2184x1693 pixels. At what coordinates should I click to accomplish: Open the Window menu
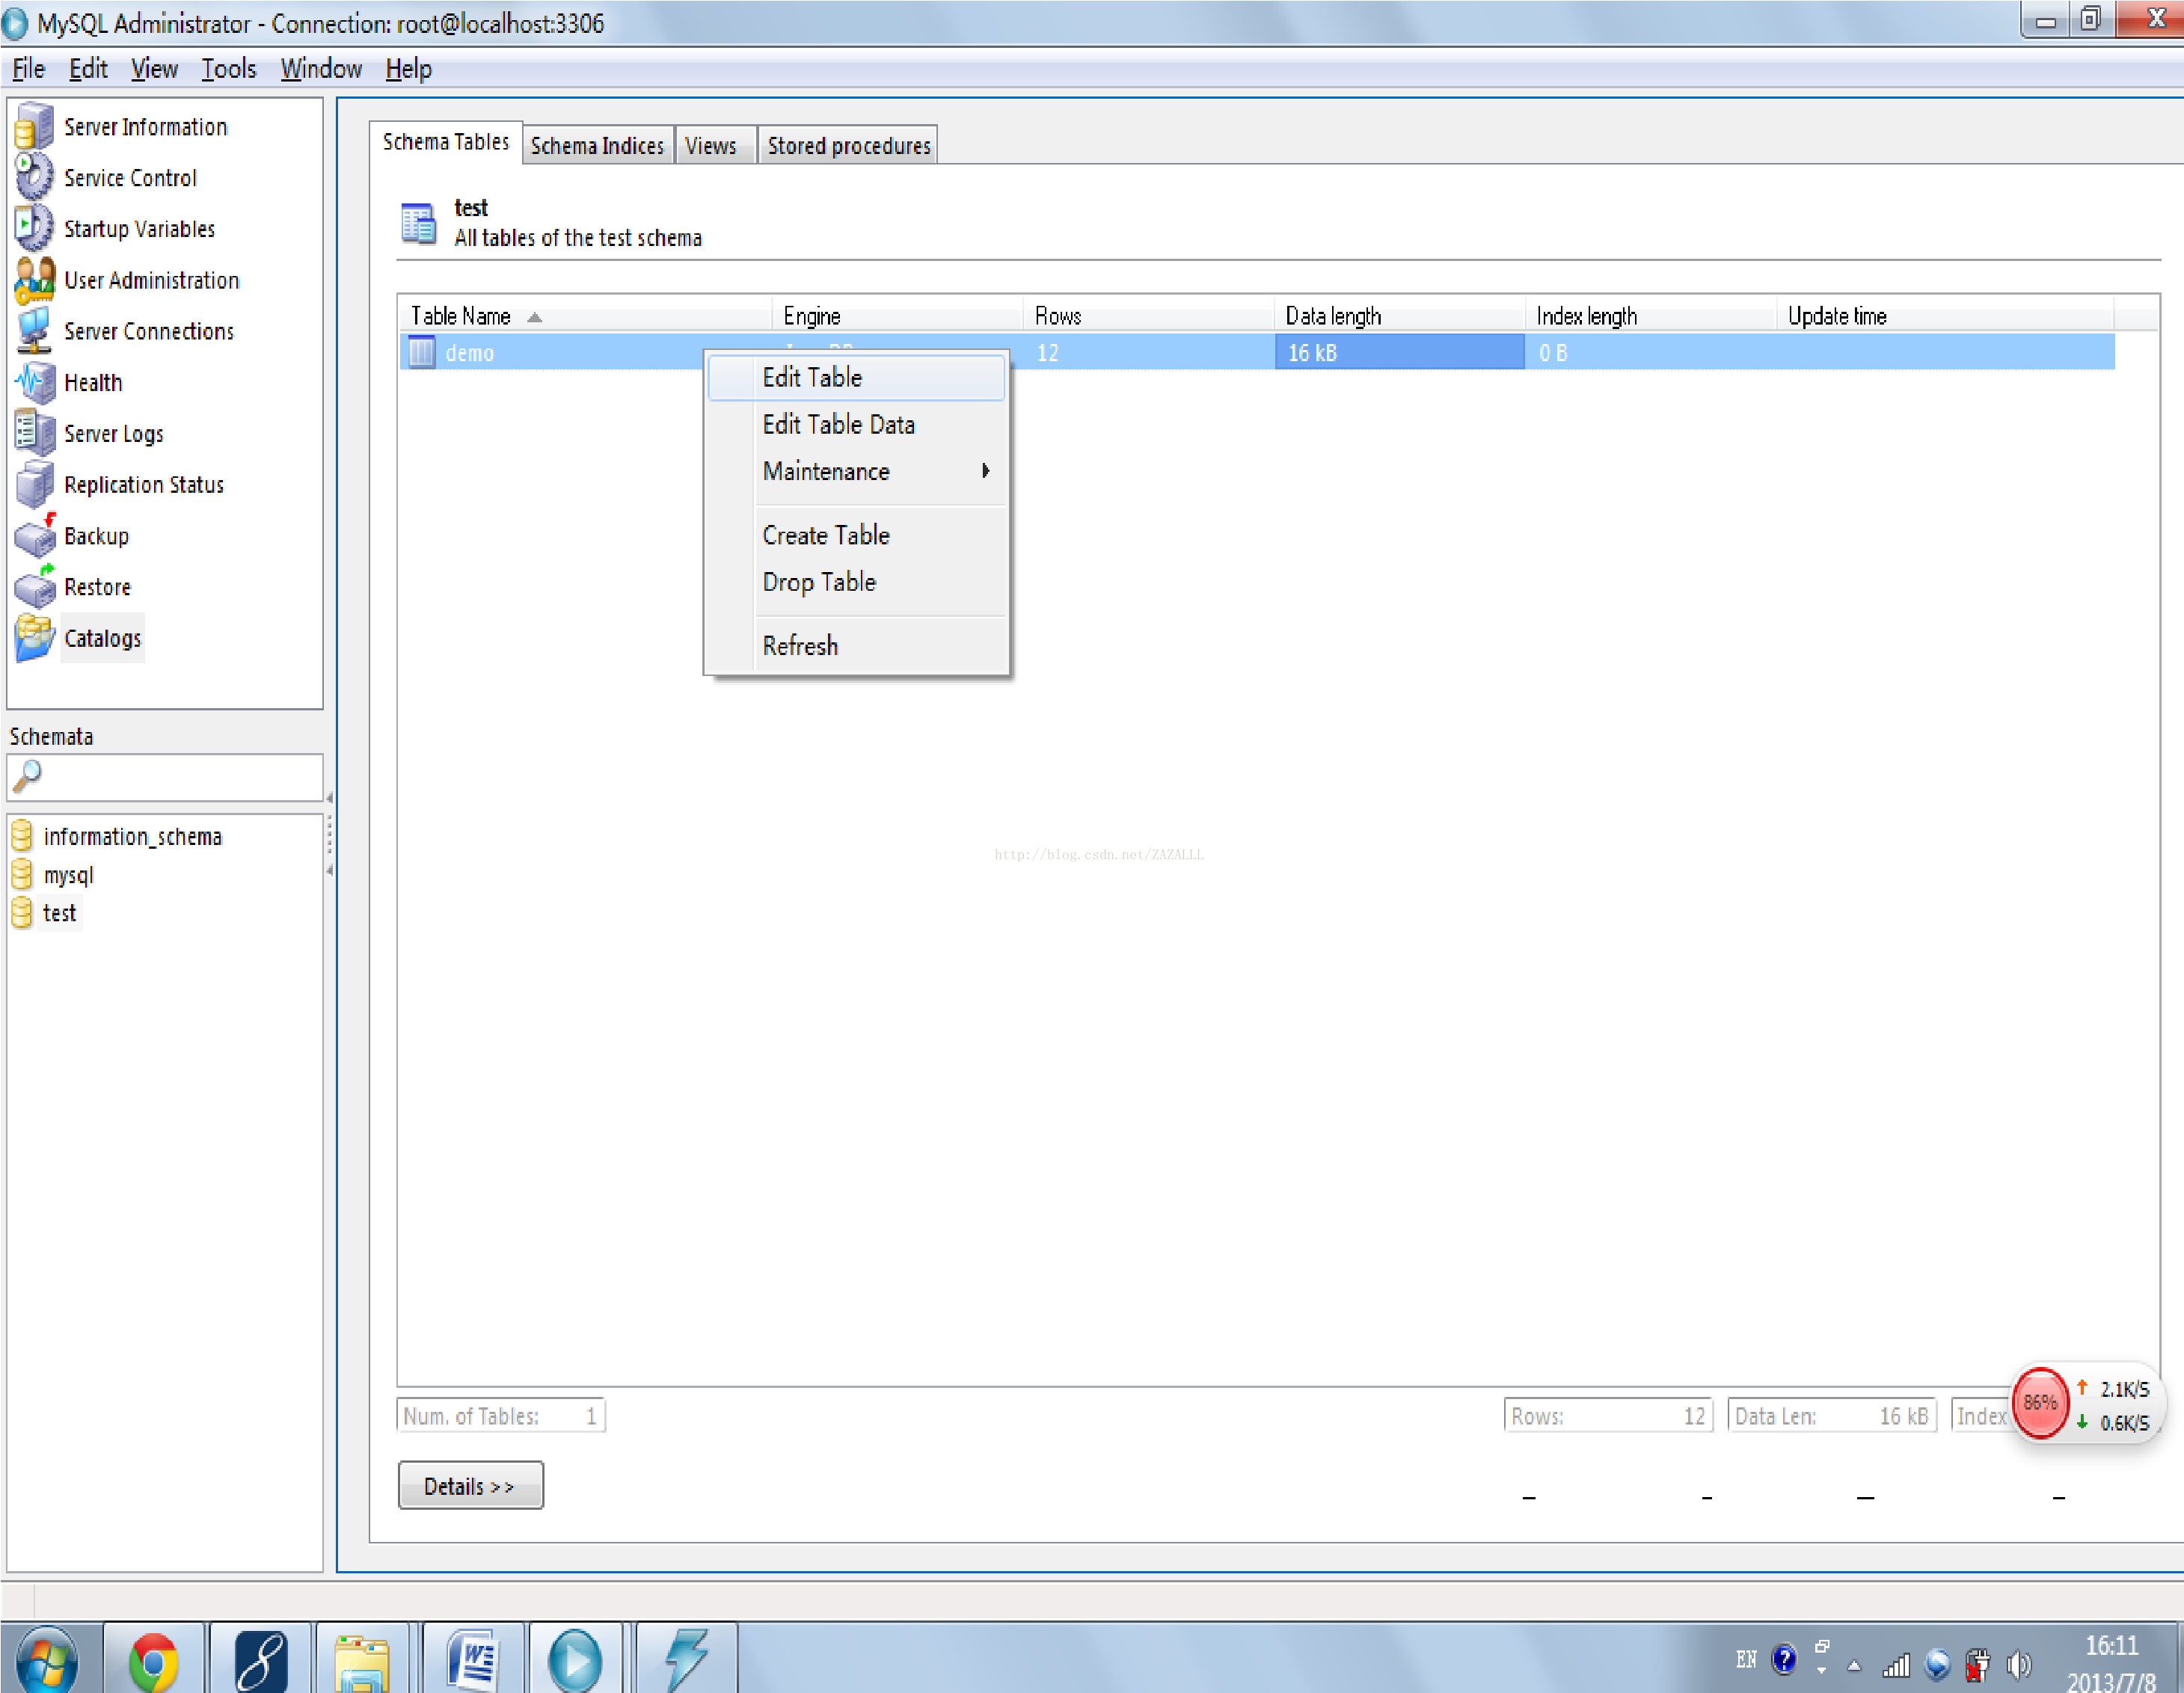click(321, 69)
